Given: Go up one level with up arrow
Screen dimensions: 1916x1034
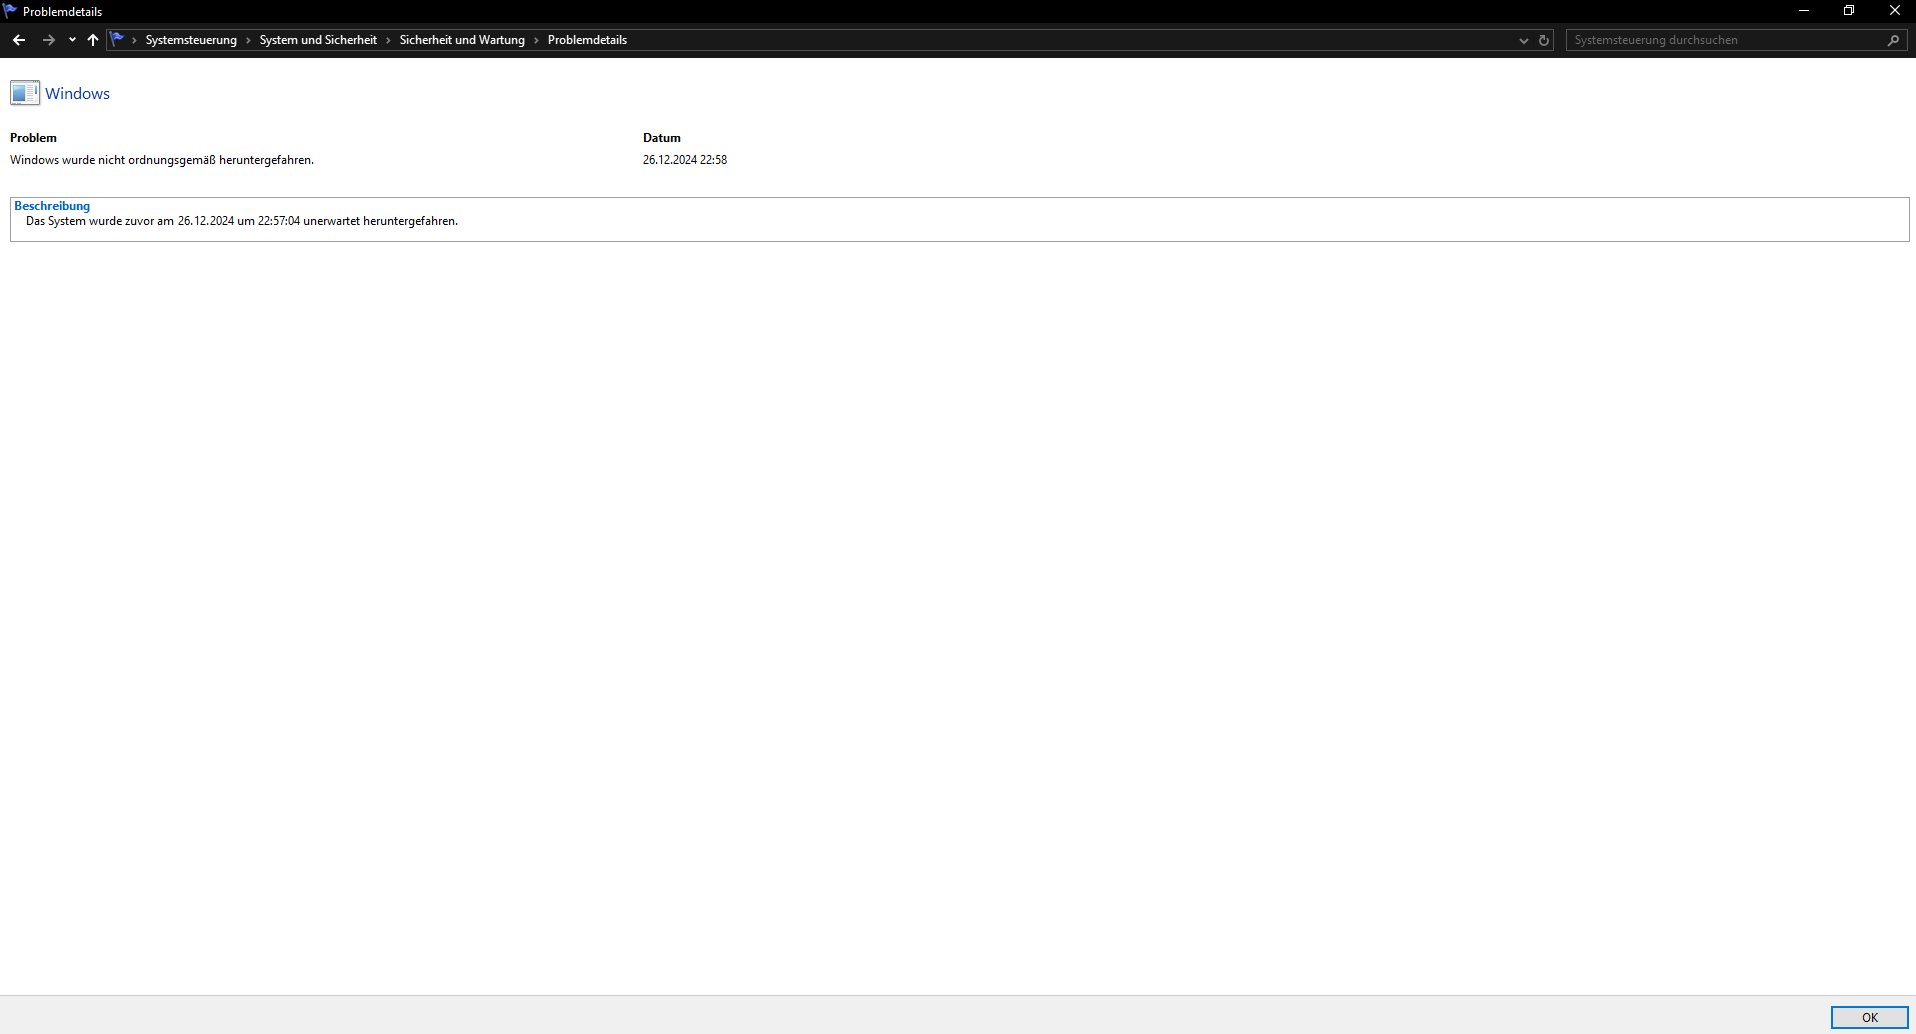Looking at the screenshot, I should (93, 40).
